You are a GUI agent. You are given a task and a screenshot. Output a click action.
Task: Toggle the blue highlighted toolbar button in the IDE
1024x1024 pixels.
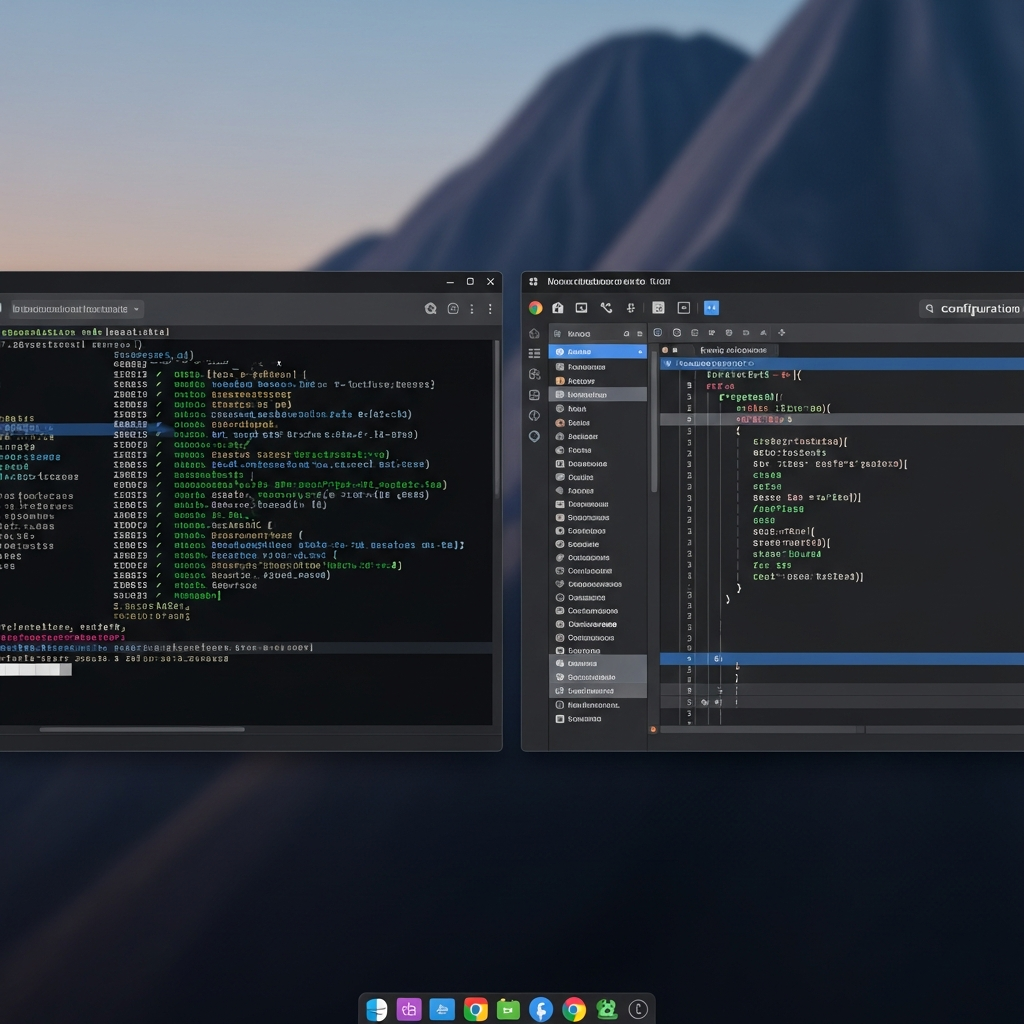tap(711, 308)
